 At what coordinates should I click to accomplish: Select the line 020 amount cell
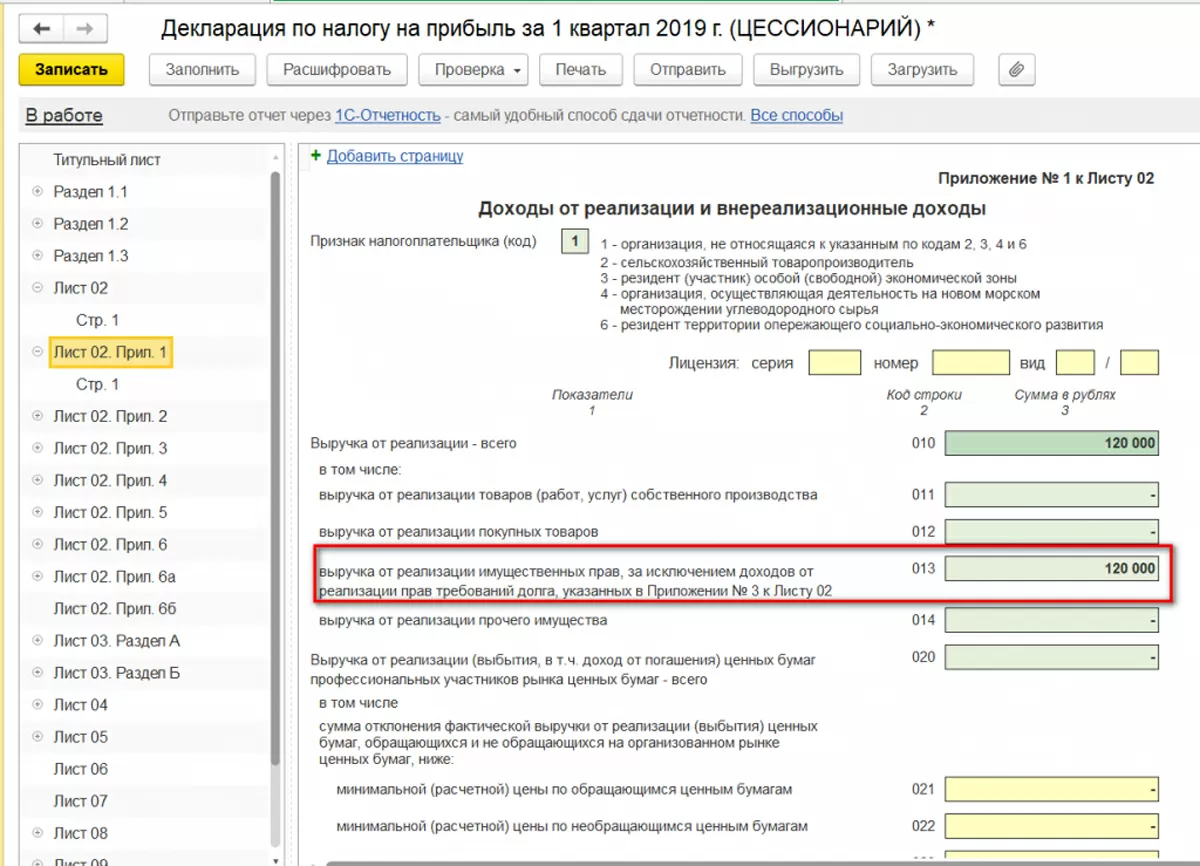(1052, 658)
